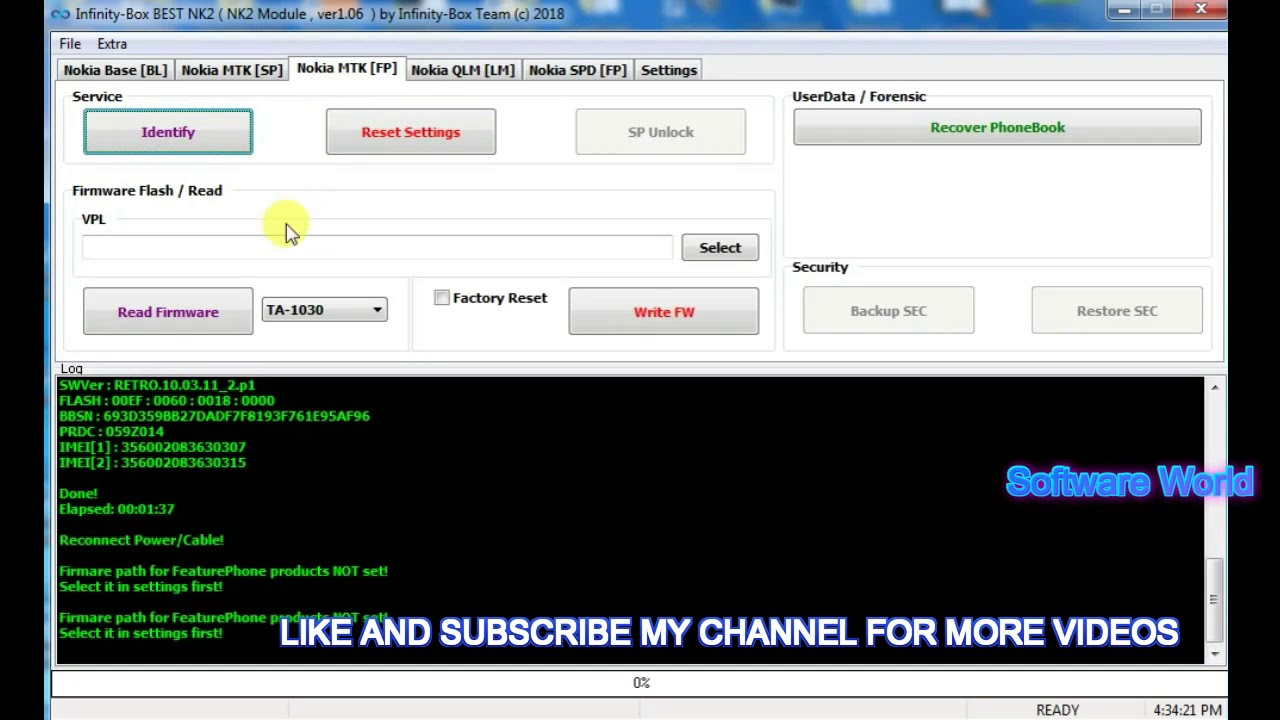This screenshot has height=720, width=1280.
Task: Click the Restore SEC button
Action: point(1117,311)
